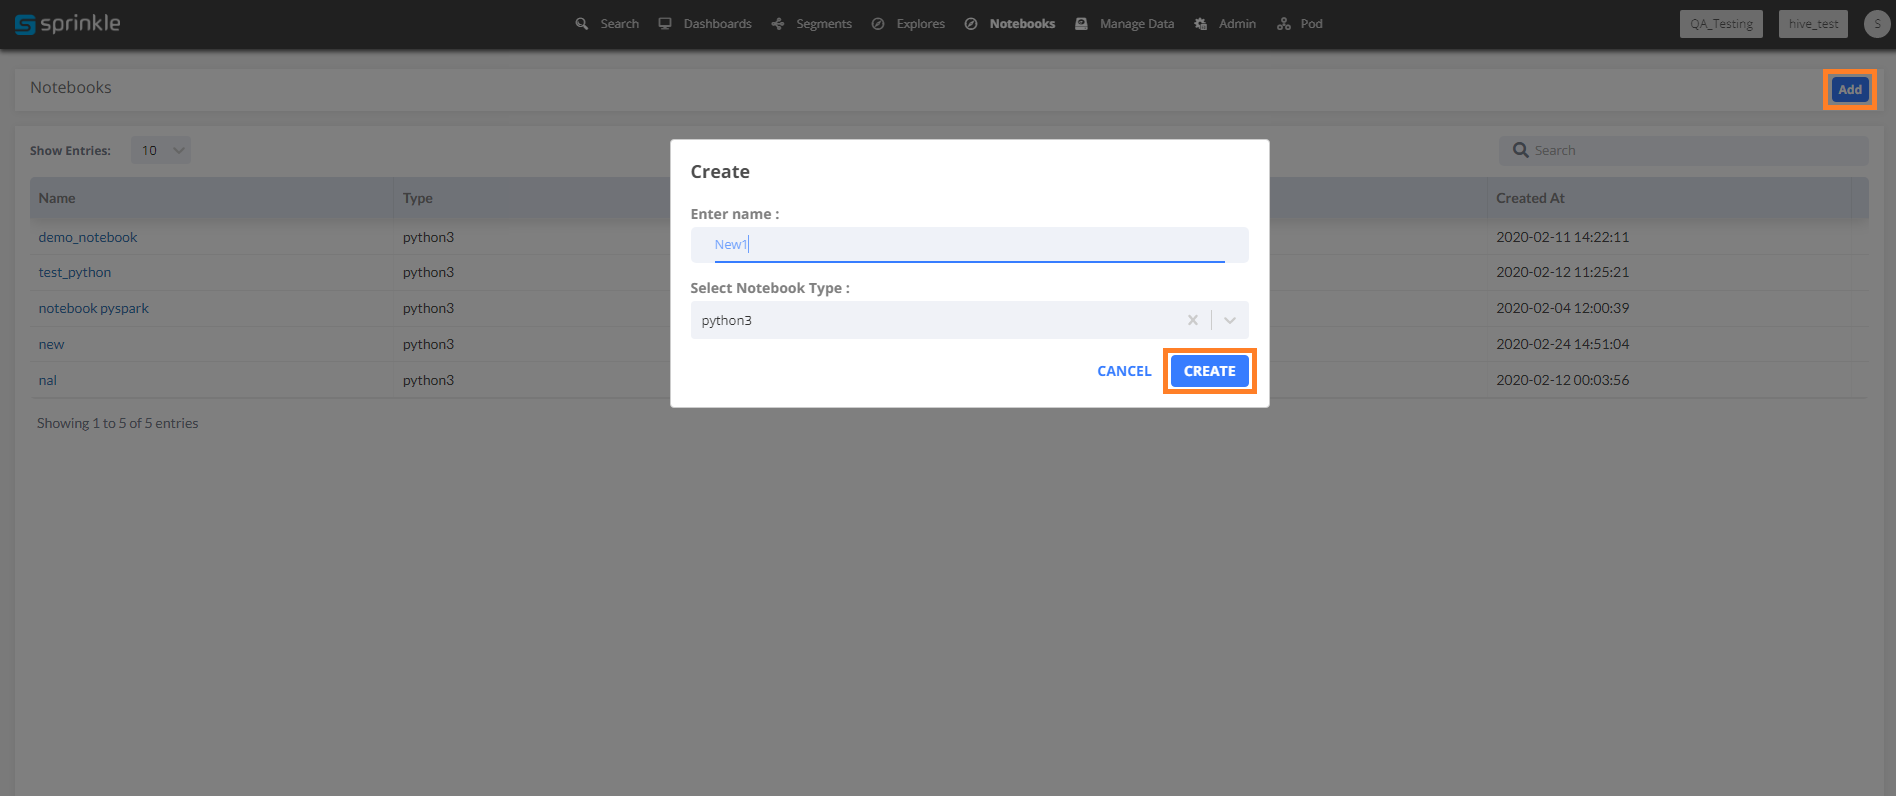
Task: Open the Show Entries dropdown
Action: click(161, 151)
